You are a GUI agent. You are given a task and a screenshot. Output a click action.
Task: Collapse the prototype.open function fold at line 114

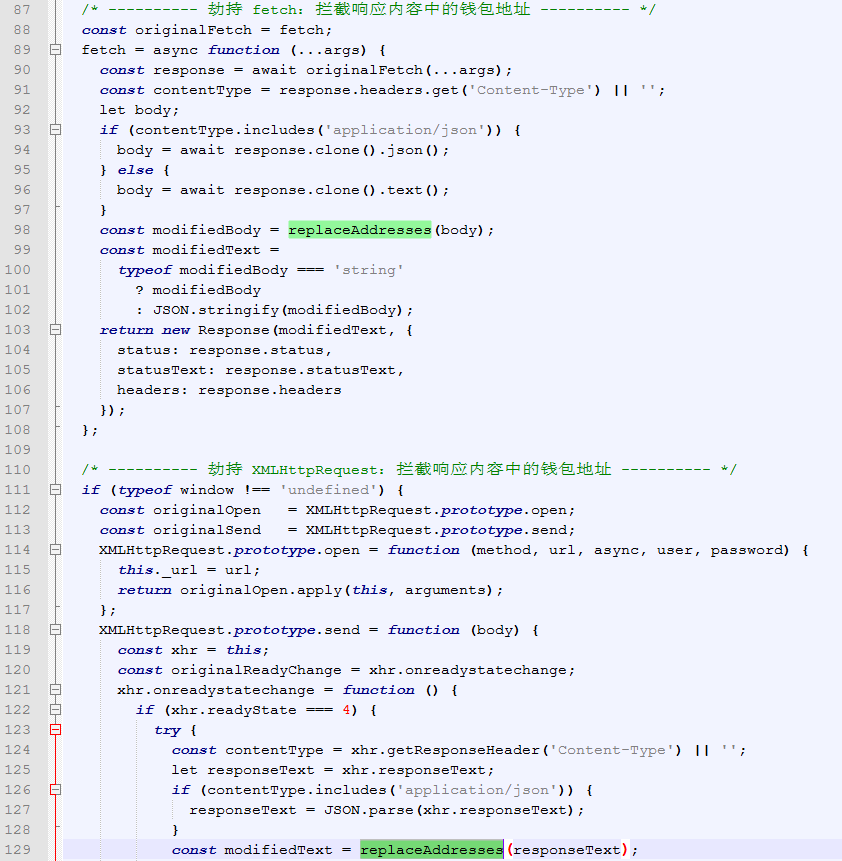(x=55, y=550)
